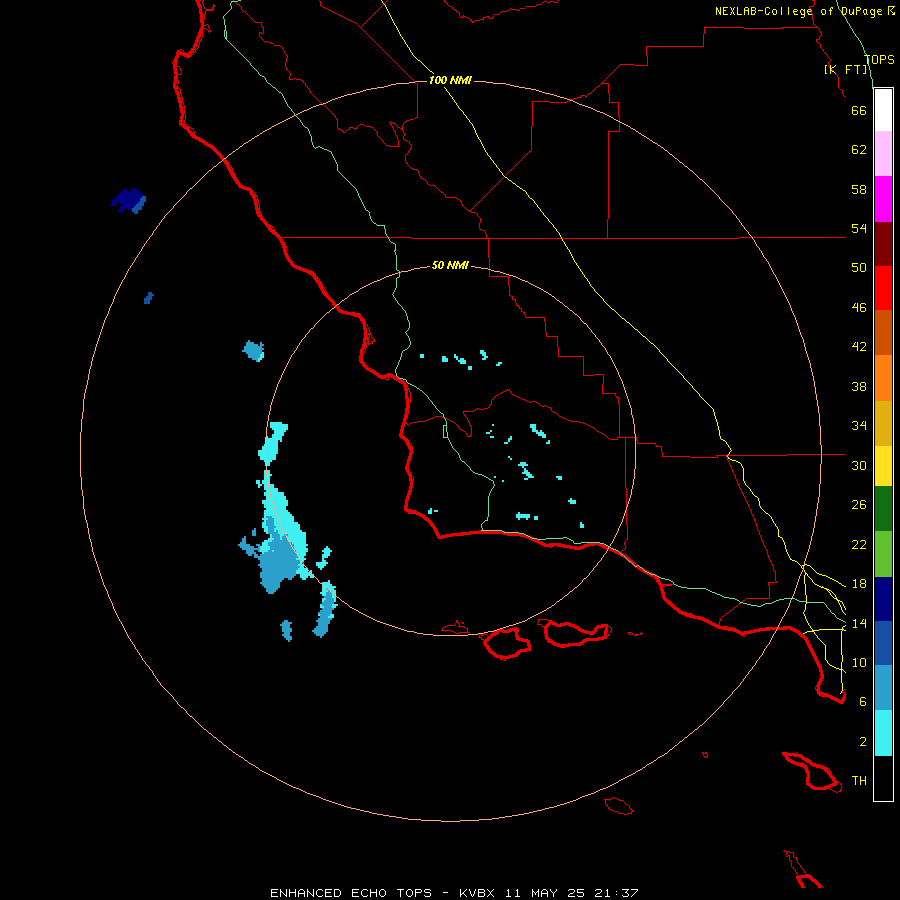
Task: Click the light pink legend swatch
Action: coord(883,154)
